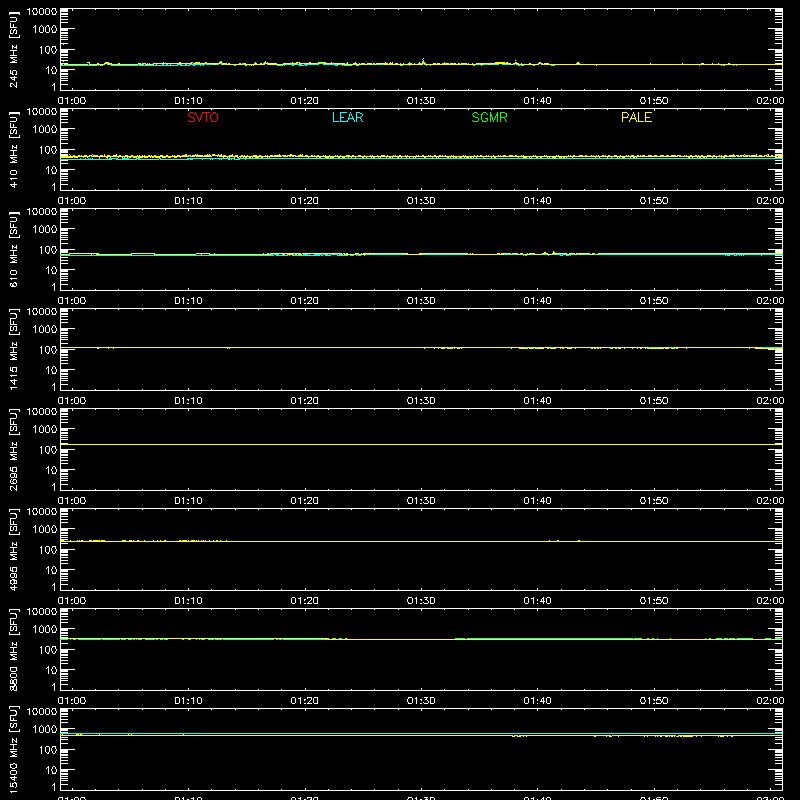Click the cyan trace in 15400 MHz plot
This screenshot has height=800, width=800.
tap(421, 733)
